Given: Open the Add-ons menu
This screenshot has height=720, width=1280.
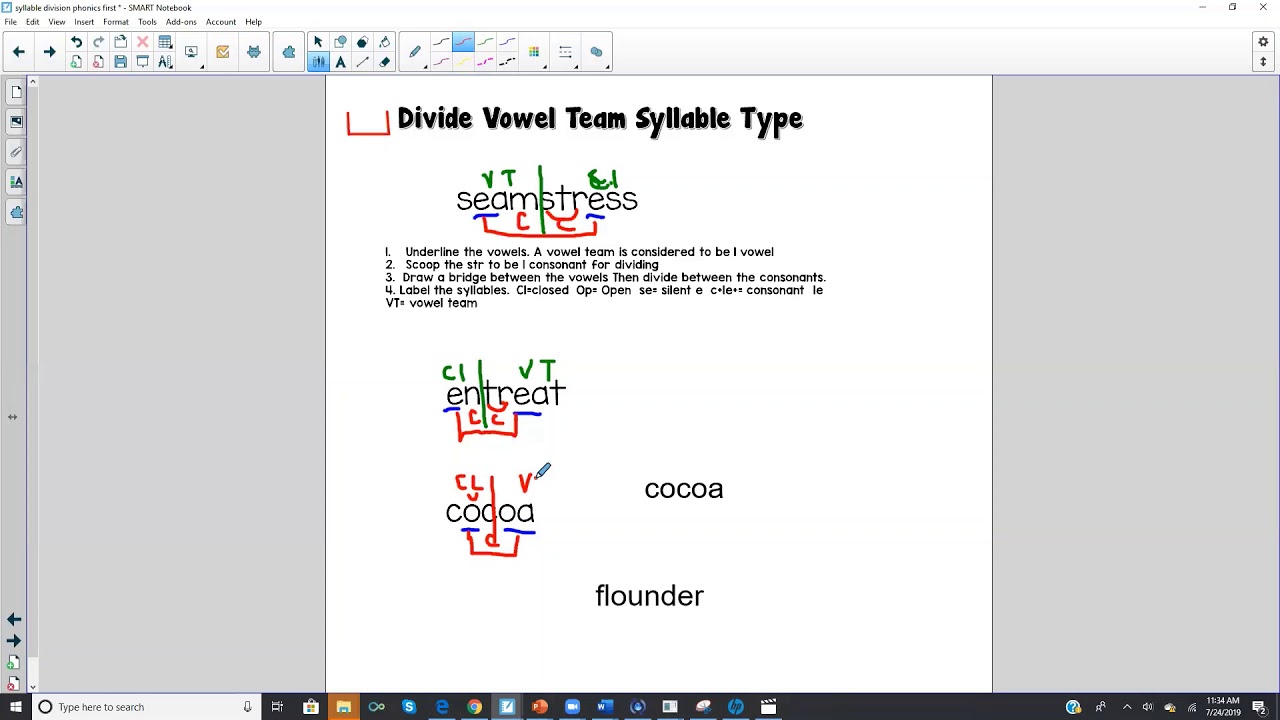Looking at the screenshot, I should click(181, 22).
